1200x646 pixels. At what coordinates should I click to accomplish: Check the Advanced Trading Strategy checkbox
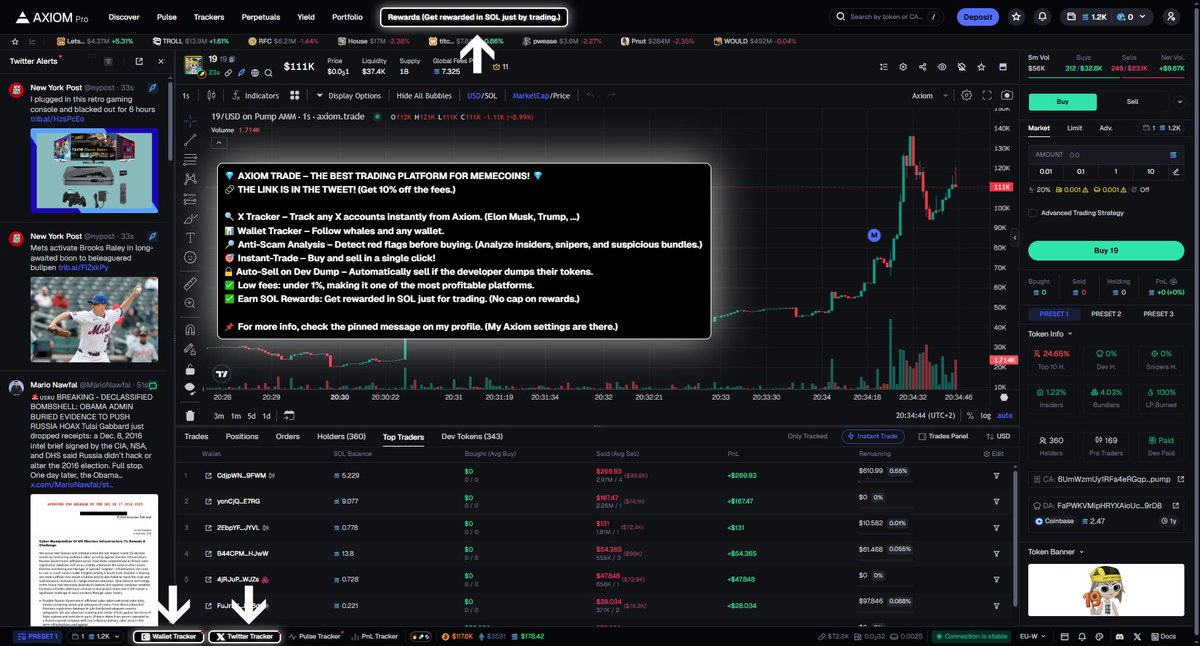pyautogui.click(x=1033, y=212)
